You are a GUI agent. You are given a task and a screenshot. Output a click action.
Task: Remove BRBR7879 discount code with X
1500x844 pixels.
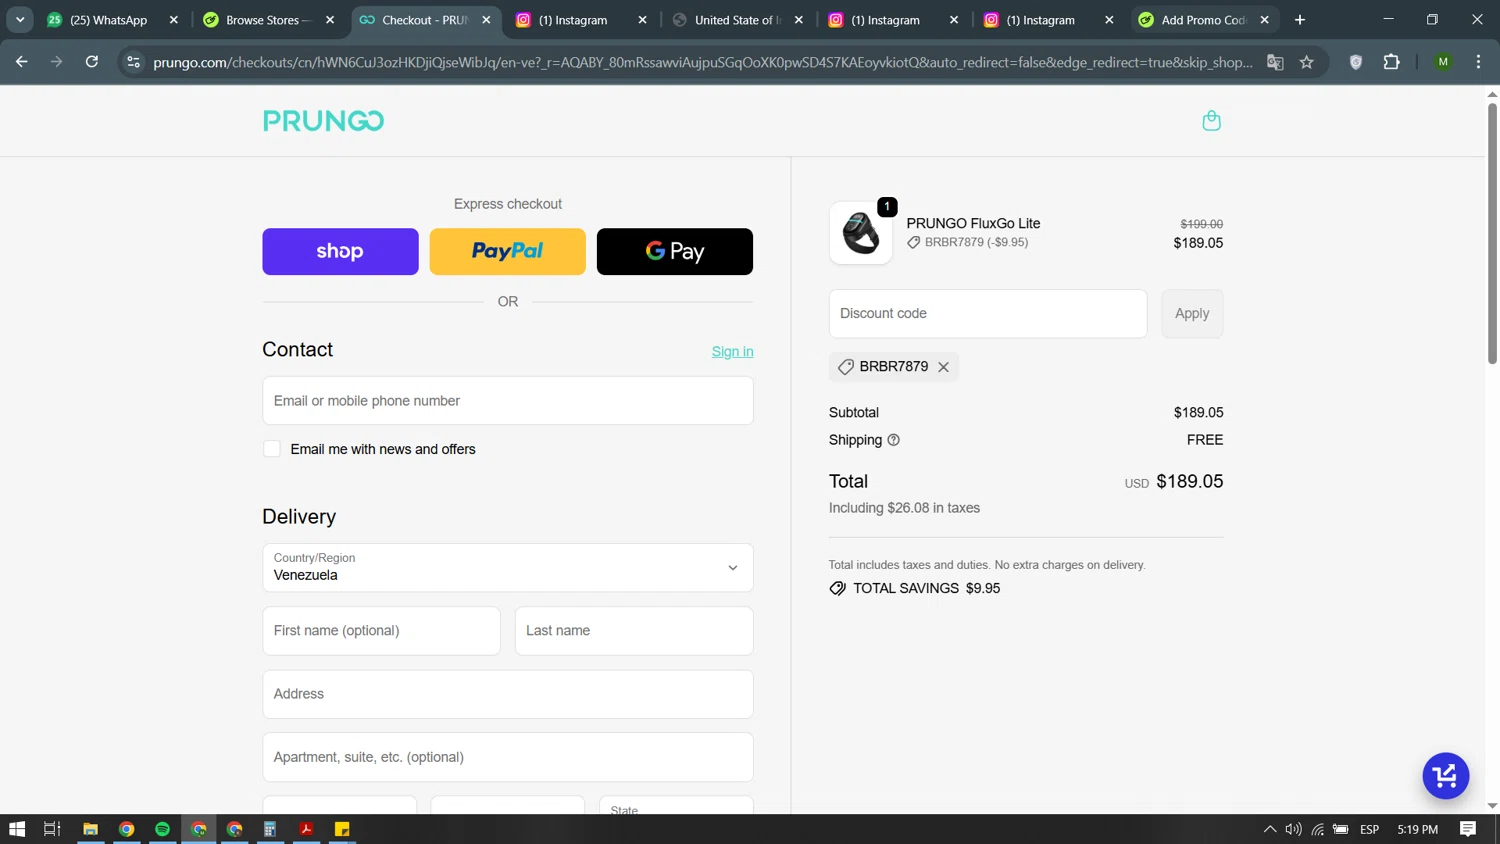click(943, 367)
